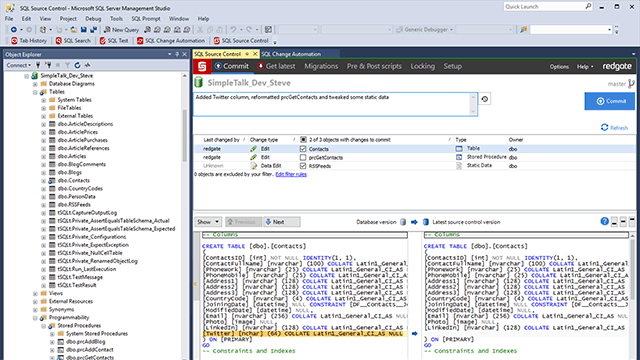
Task: Open the Tools menu
Action: coord(116,19)
